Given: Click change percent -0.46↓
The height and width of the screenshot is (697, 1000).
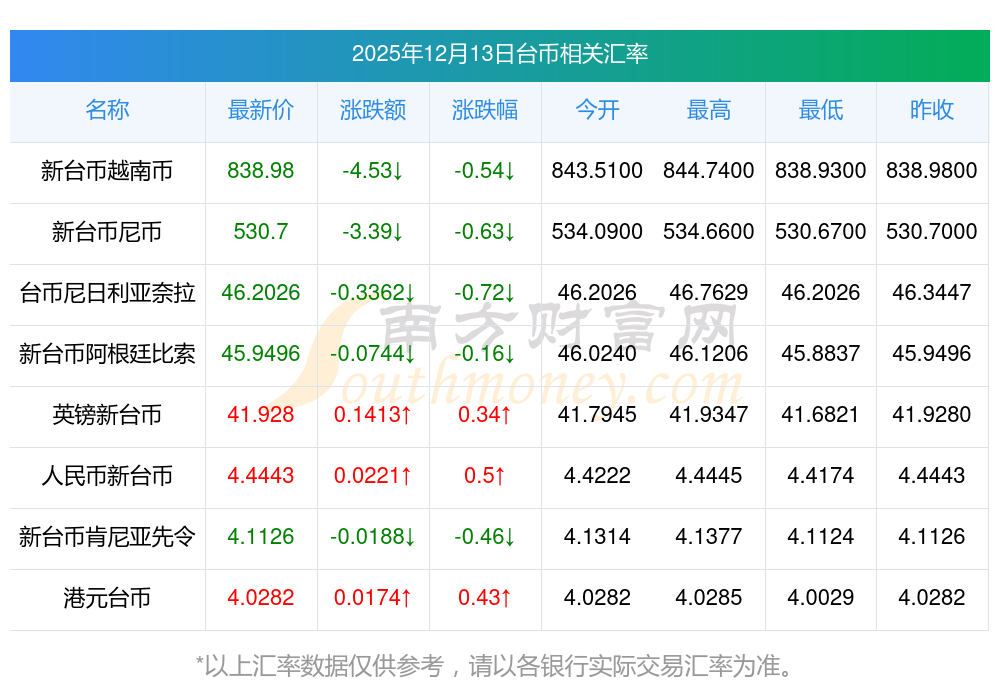Looking at the screenshot, I should pos(485,536).
